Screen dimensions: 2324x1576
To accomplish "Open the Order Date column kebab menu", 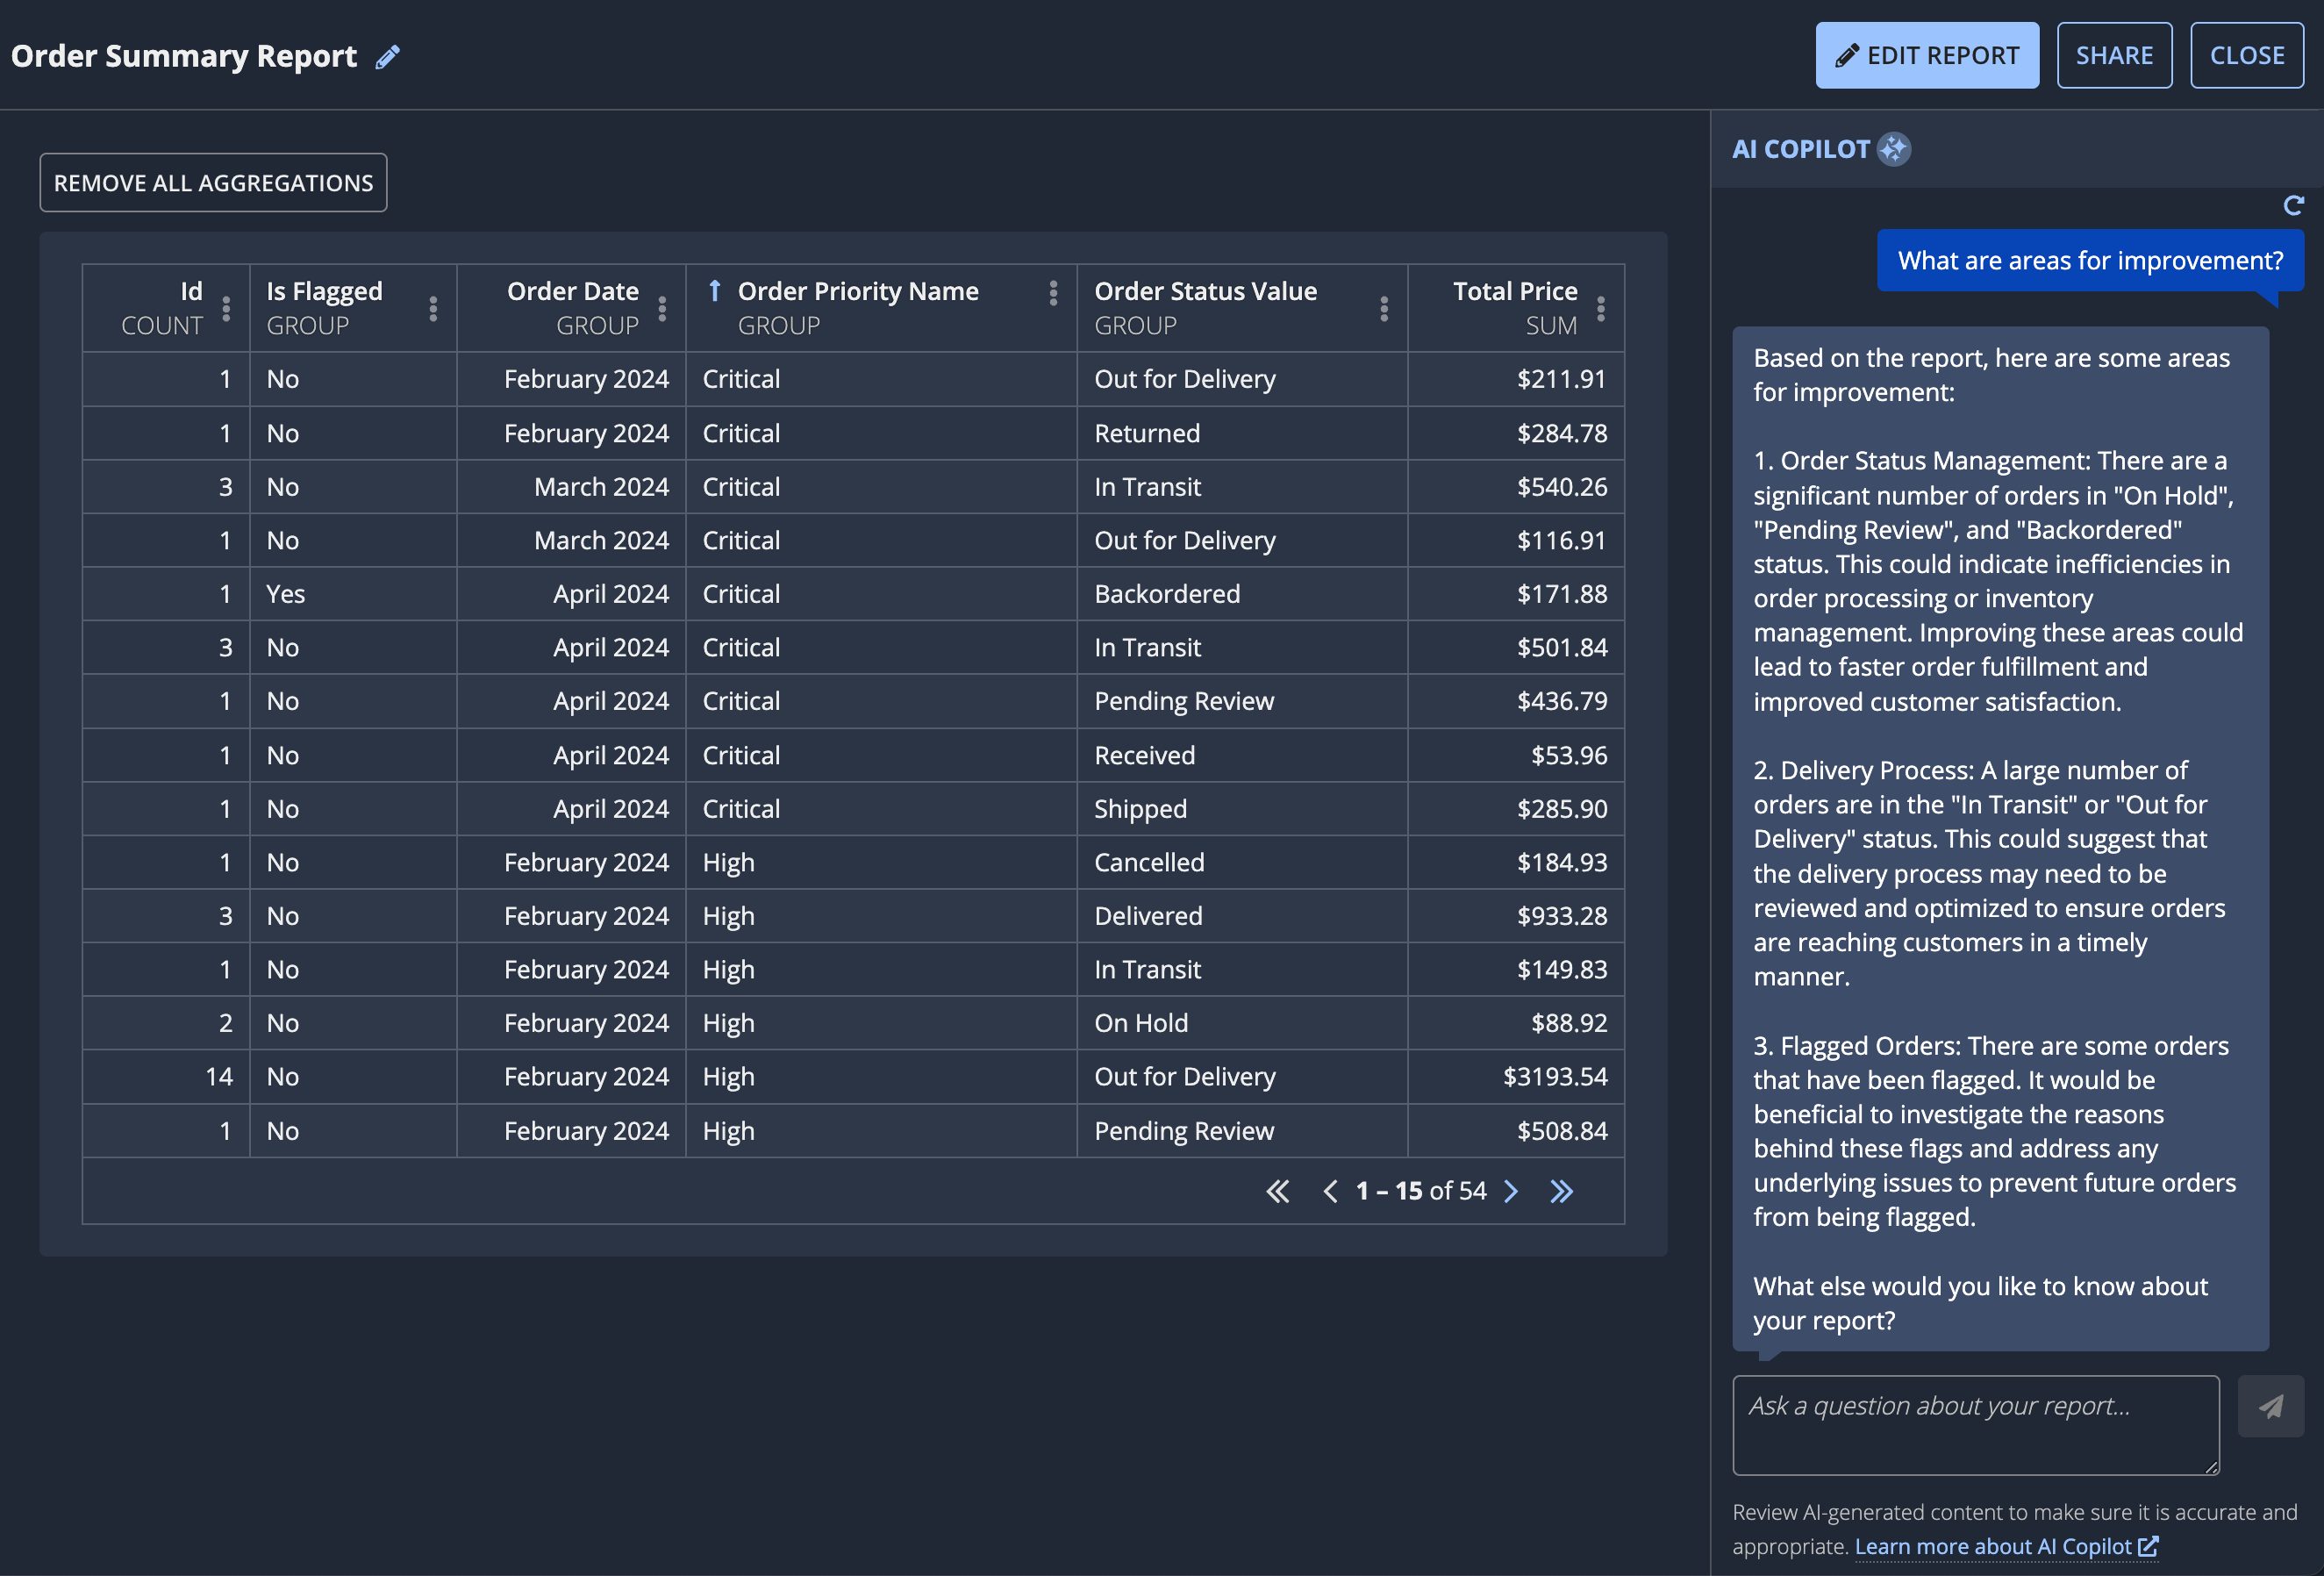I will point(662,309).
